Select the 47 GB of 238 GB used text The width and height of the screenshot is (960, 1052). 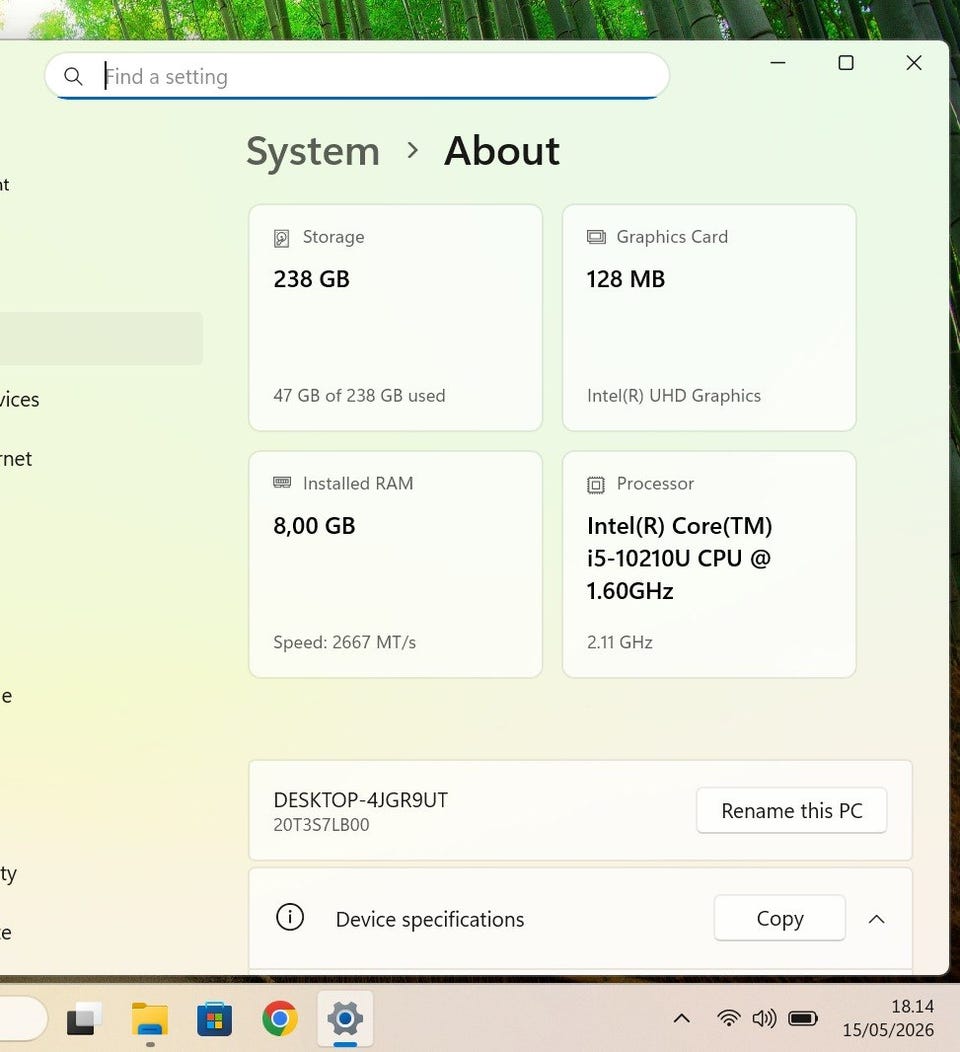[x=359, y=395]
